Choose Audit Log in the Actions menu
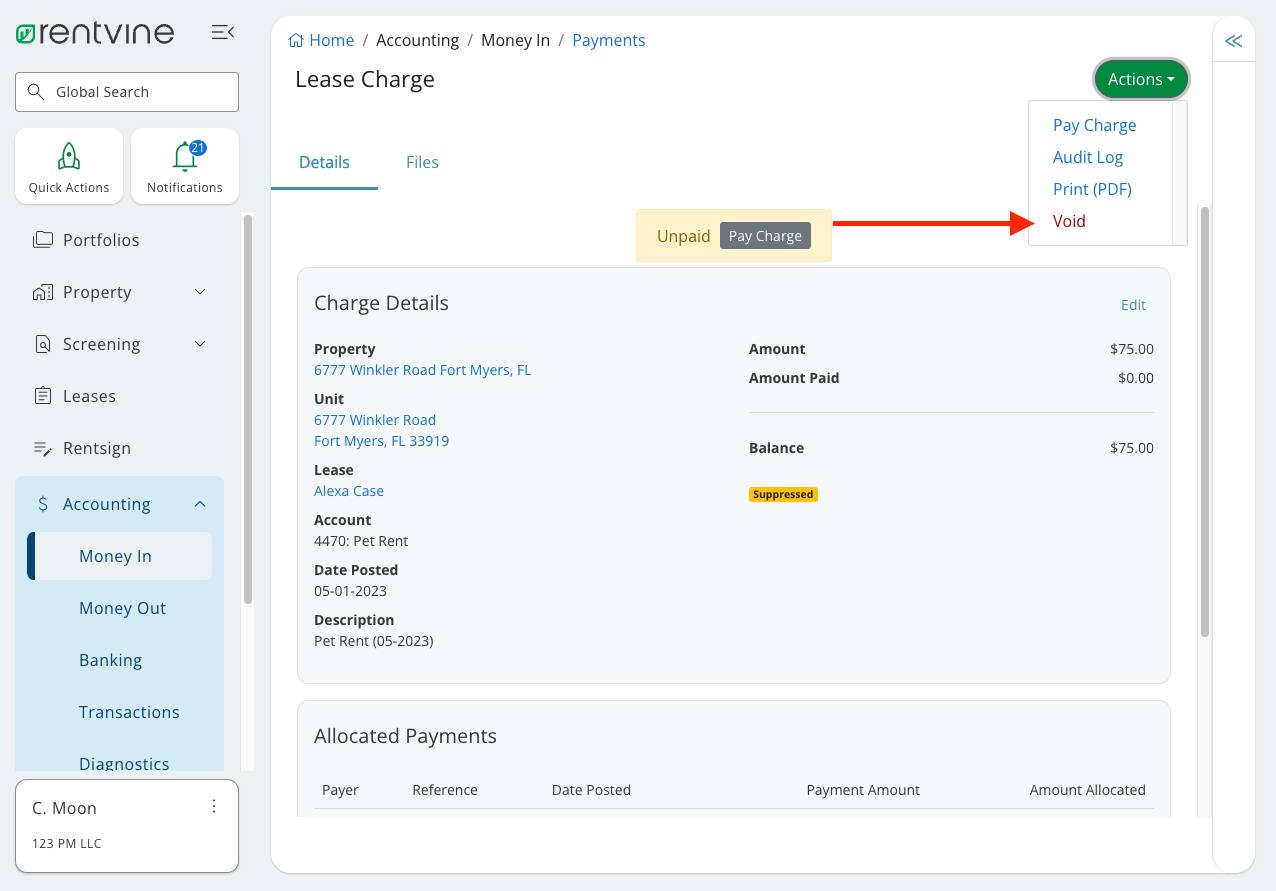The height and width of the screenshot is (891, 1276). (x=1088, y=157)
